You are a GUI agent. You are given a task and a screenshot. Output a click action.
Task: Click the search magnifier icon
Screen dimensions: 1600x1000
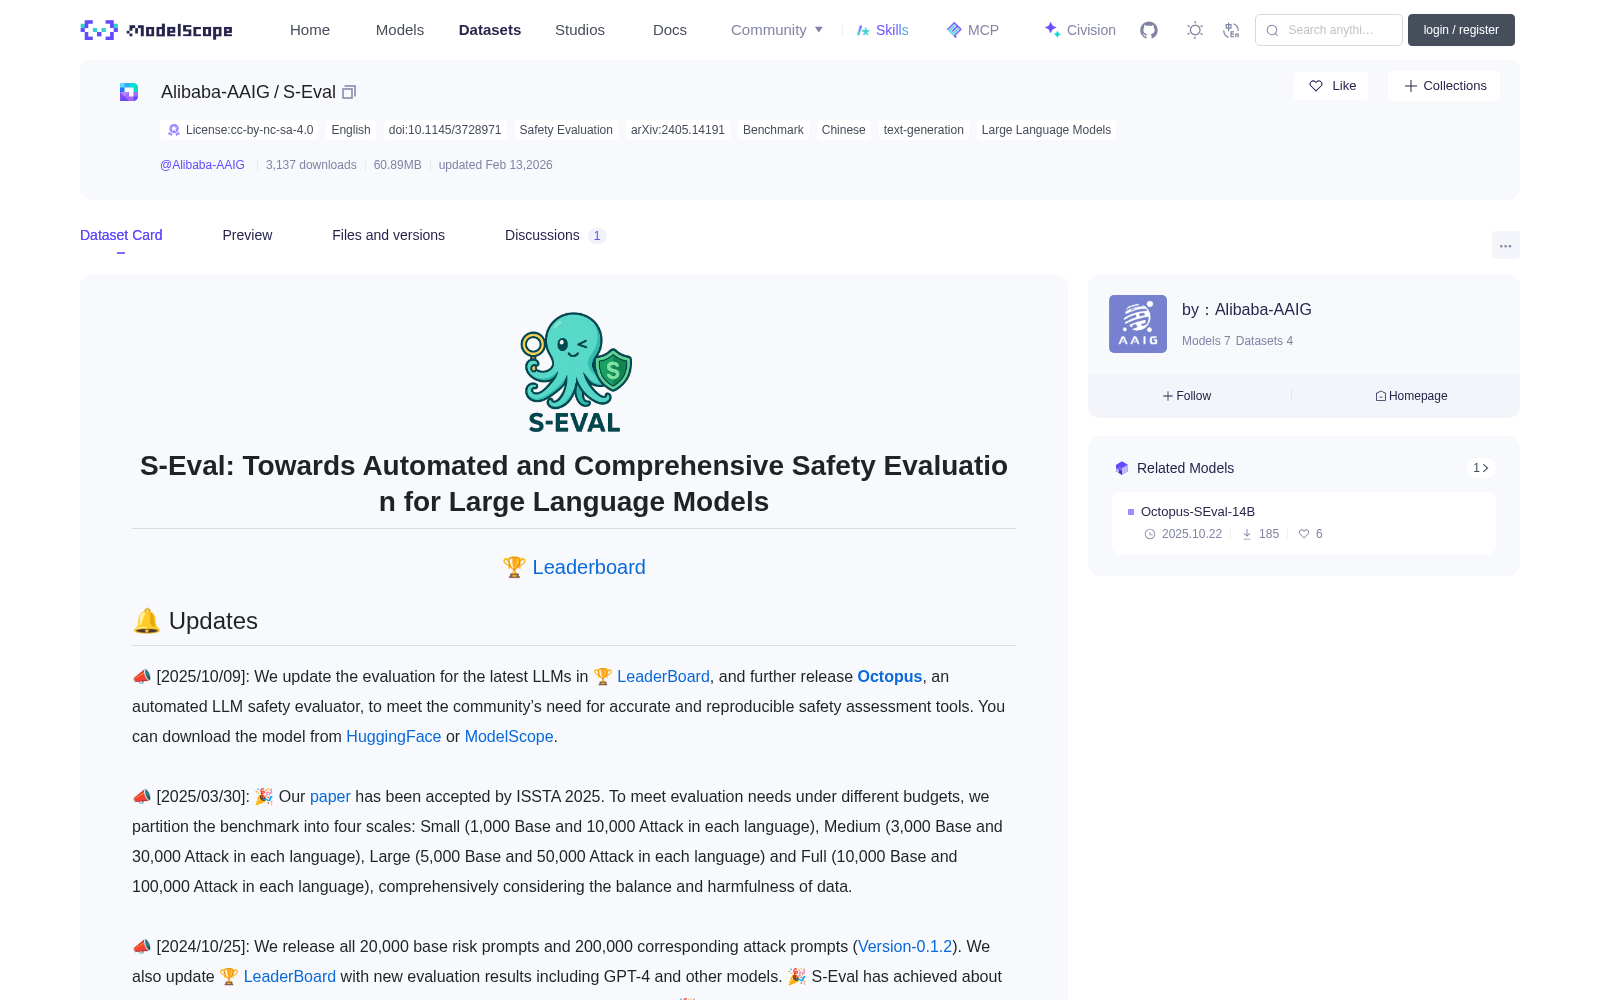[1272, 30]
